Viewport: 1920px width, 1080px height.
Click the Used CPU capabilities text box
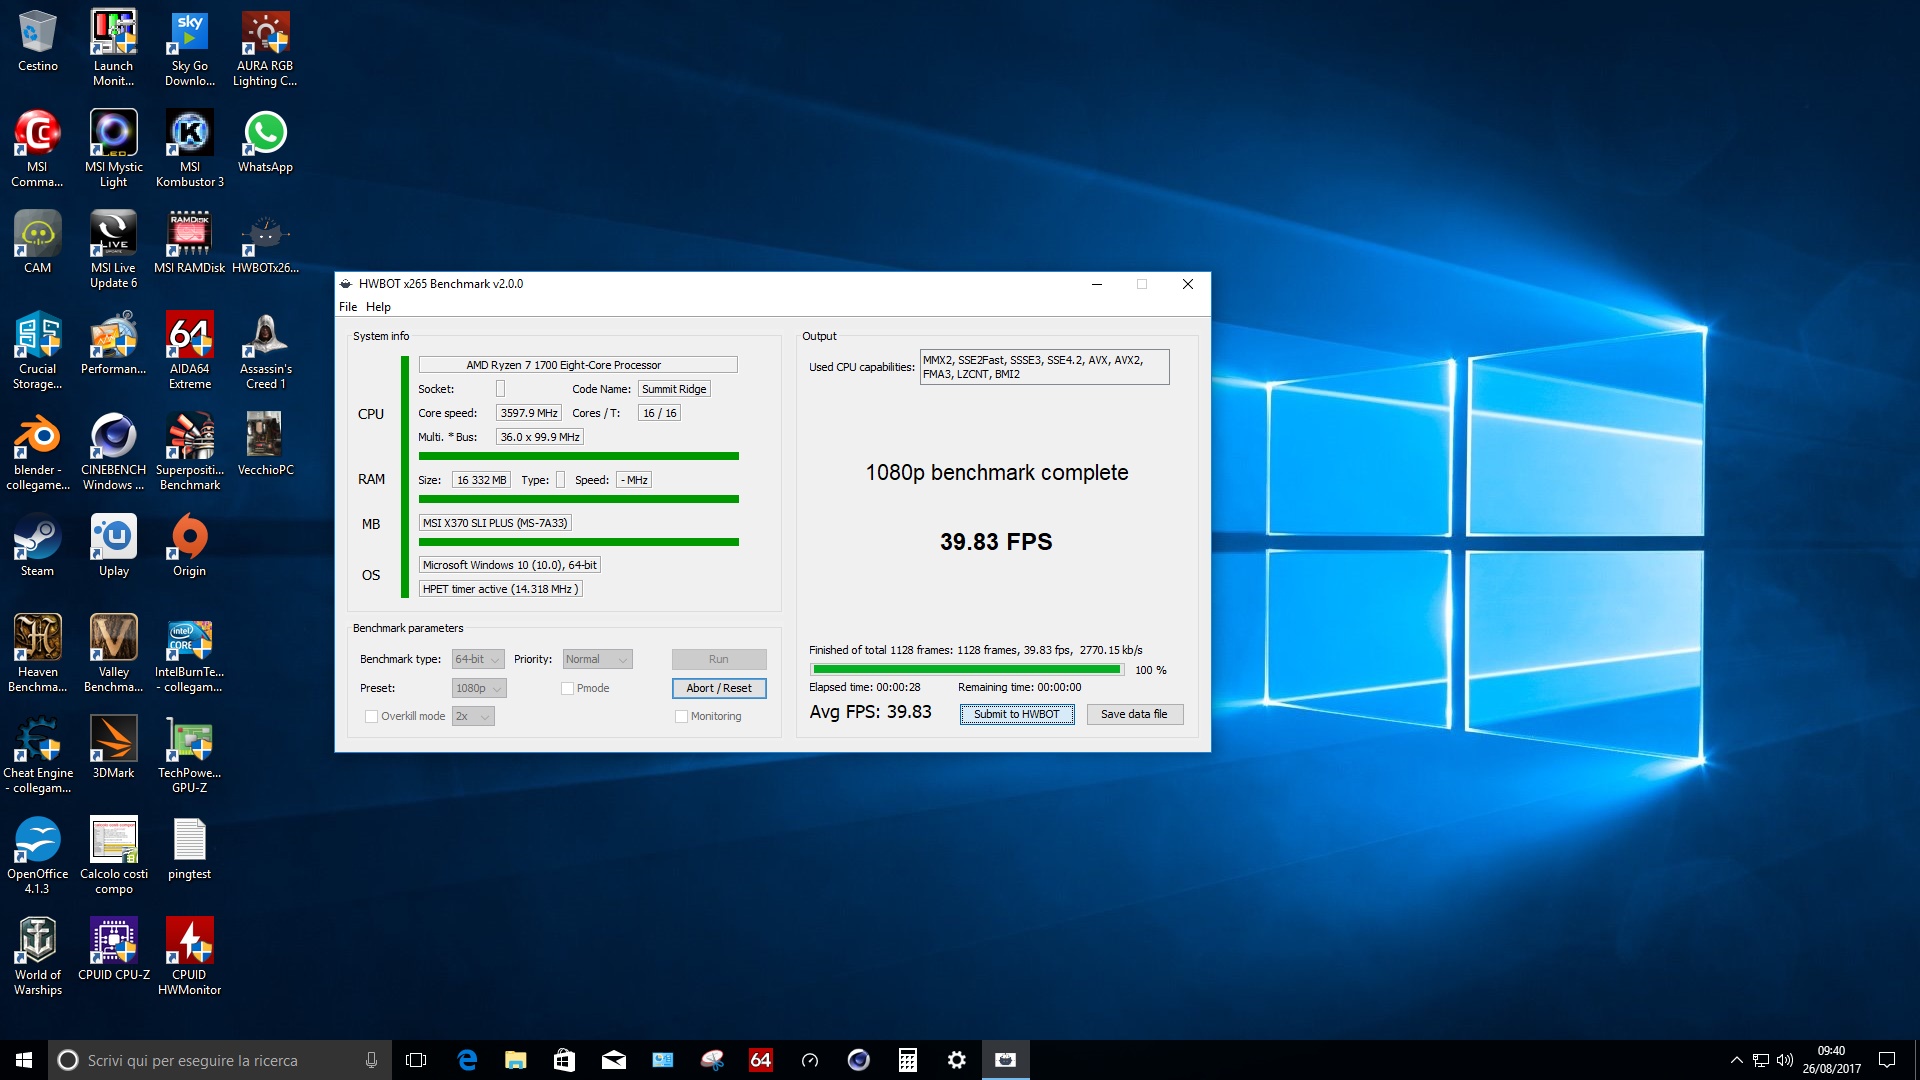1044,367
